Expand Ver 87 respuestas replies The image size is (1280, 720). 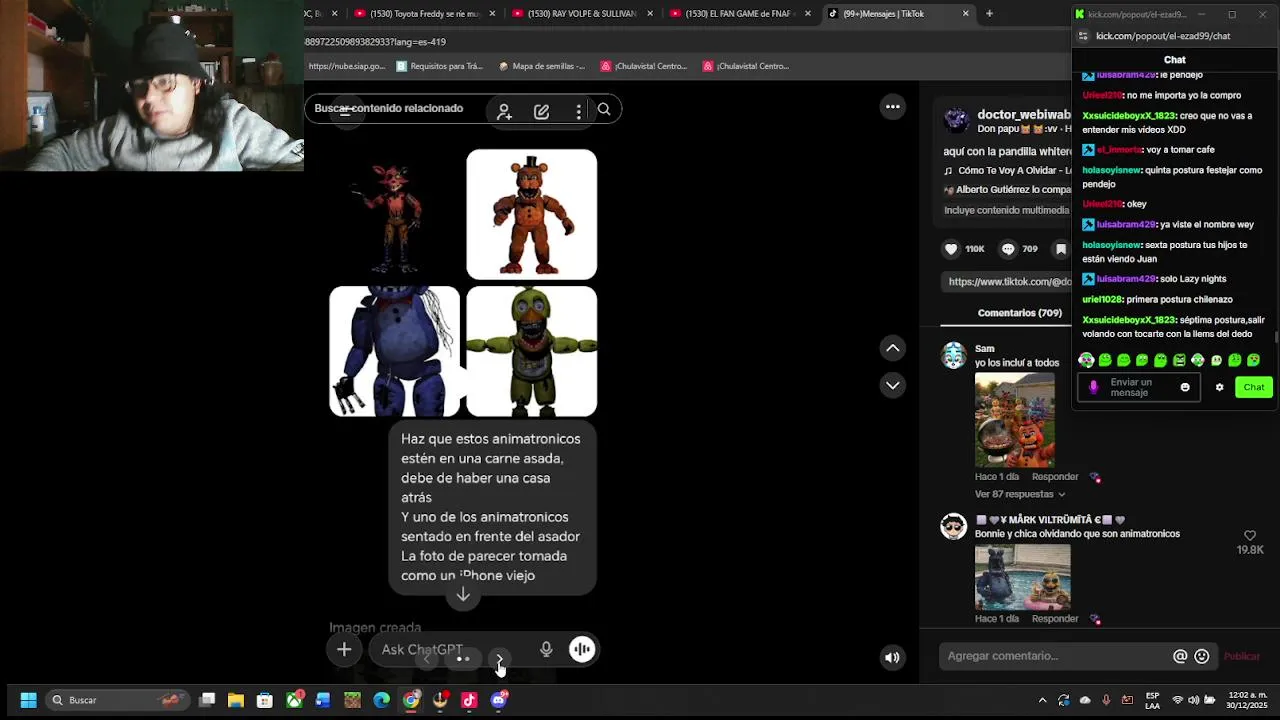pyautogui.click(x=1020, y=494)
